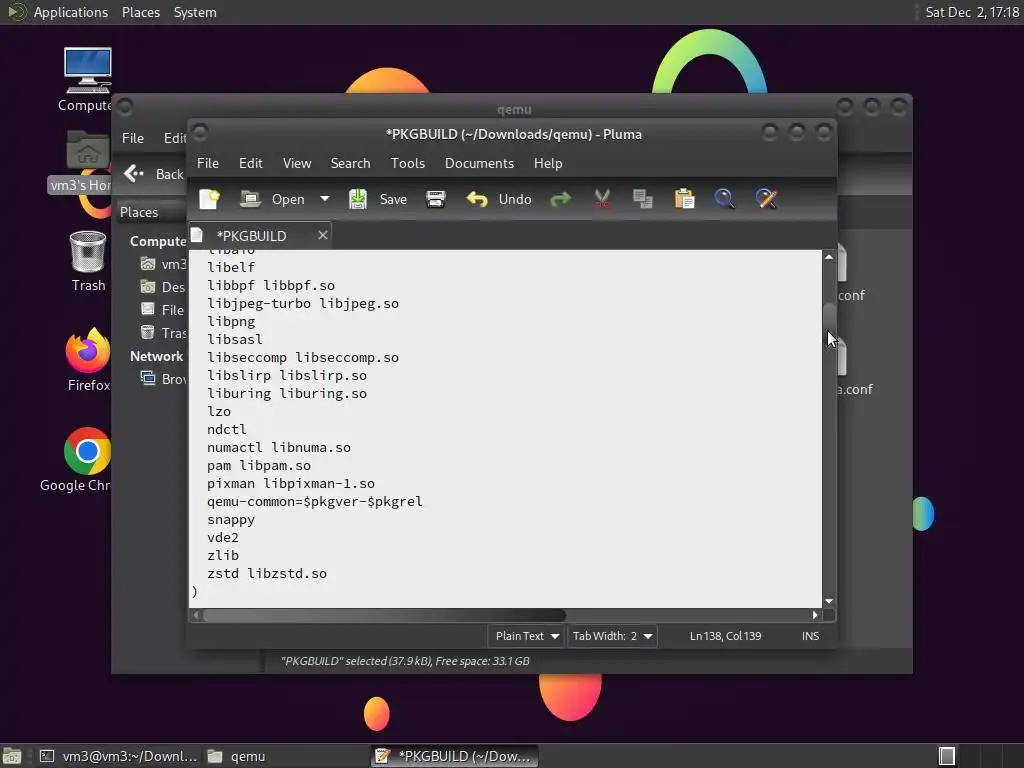1024x768 pixels.
Task: Undo the last edit
Action: [499, 199]
